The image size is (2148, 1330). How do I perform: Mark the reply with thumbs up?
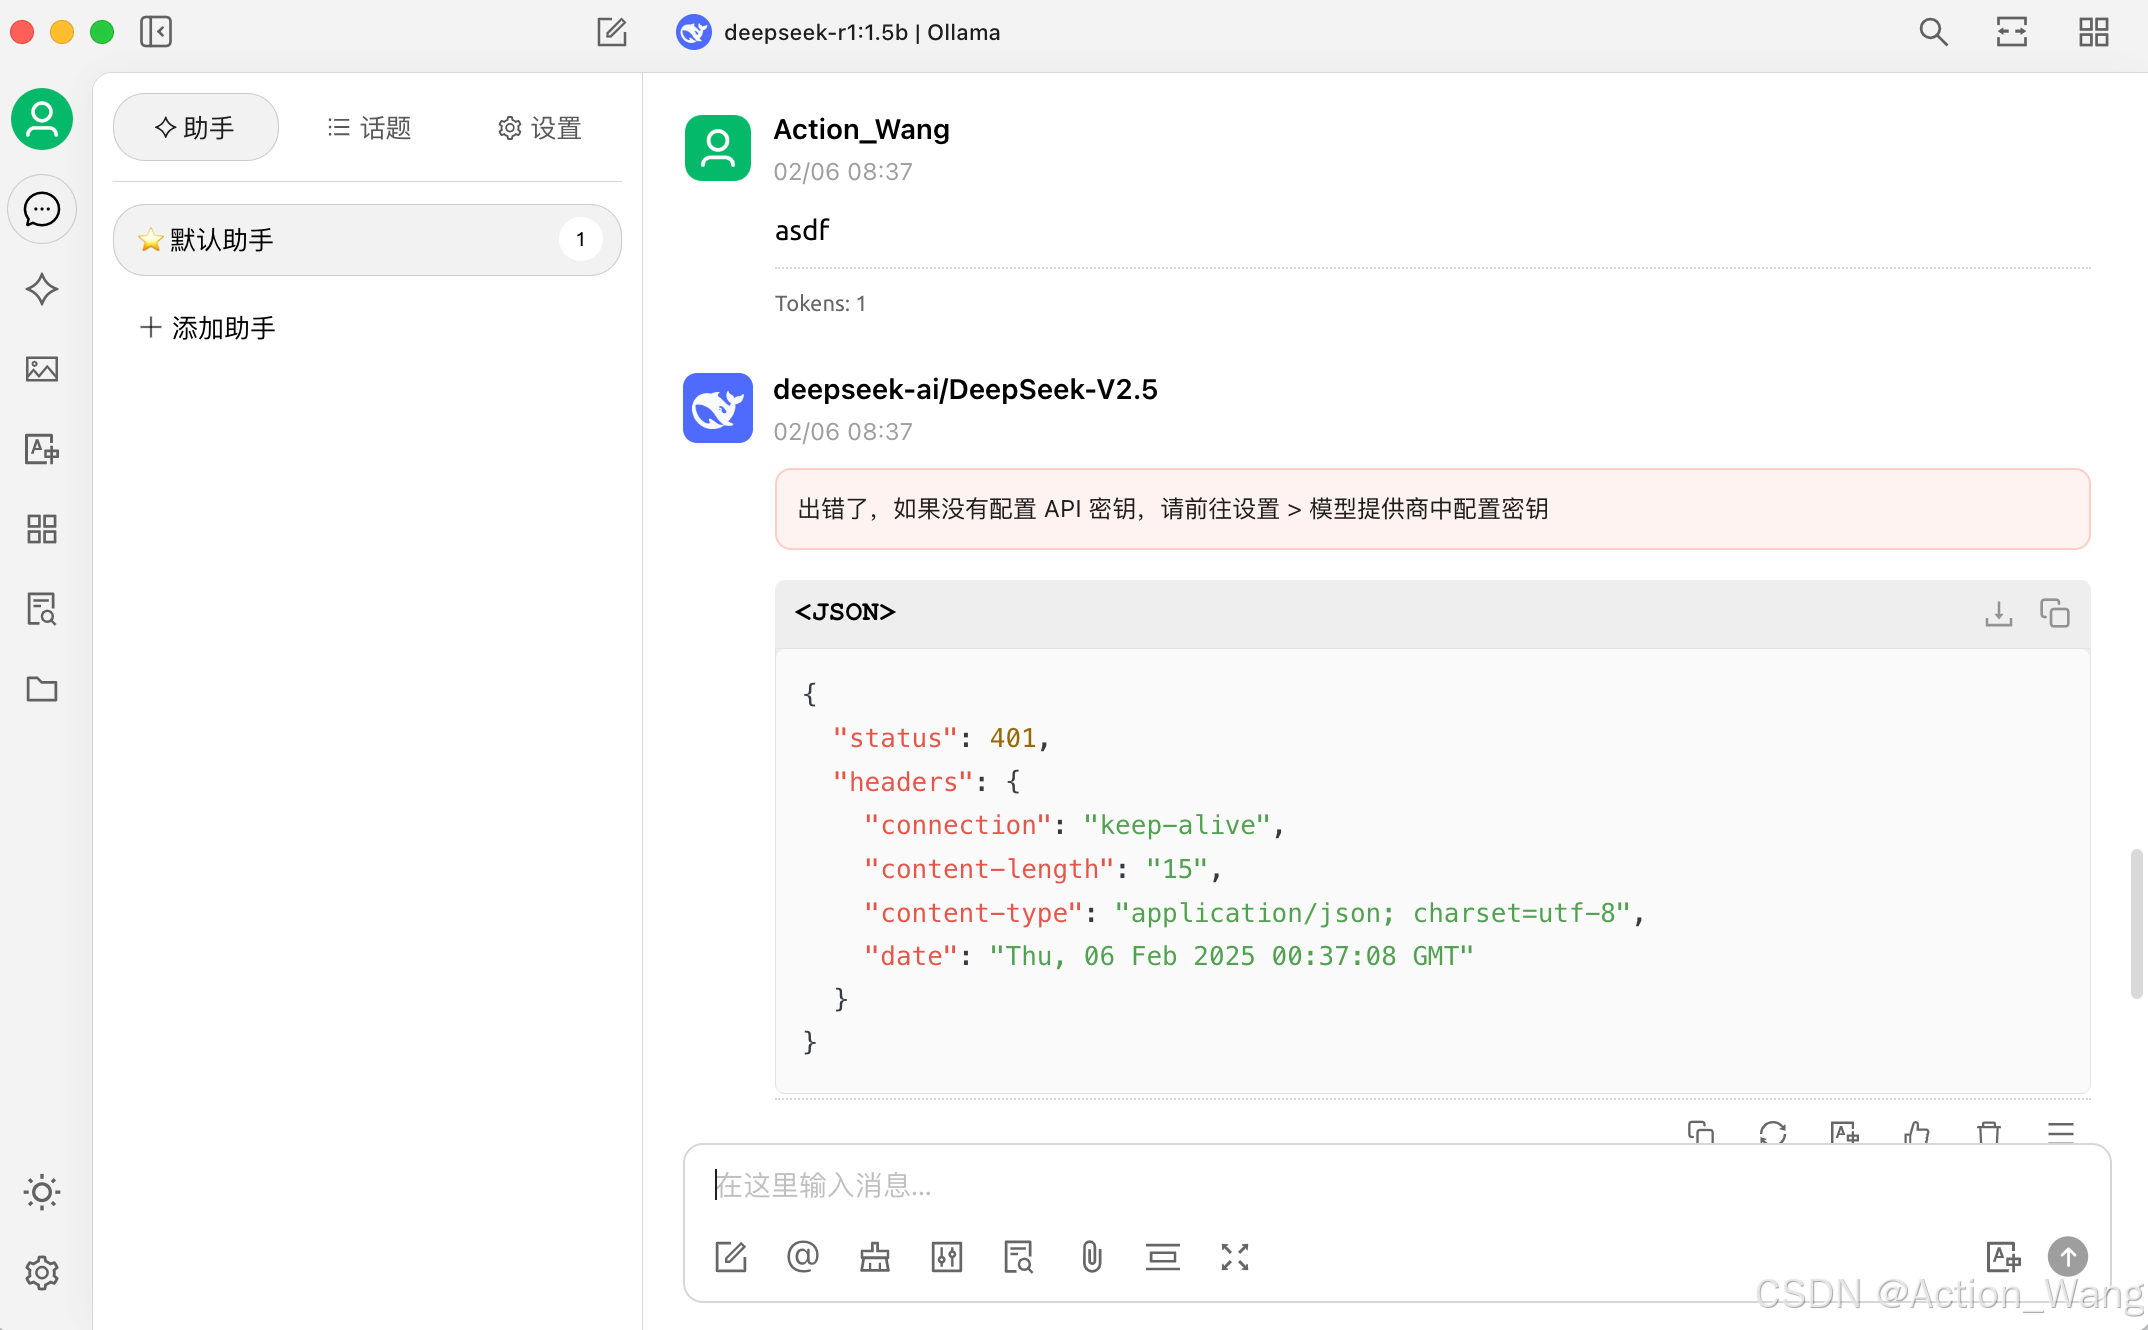click(1917, 1132)
